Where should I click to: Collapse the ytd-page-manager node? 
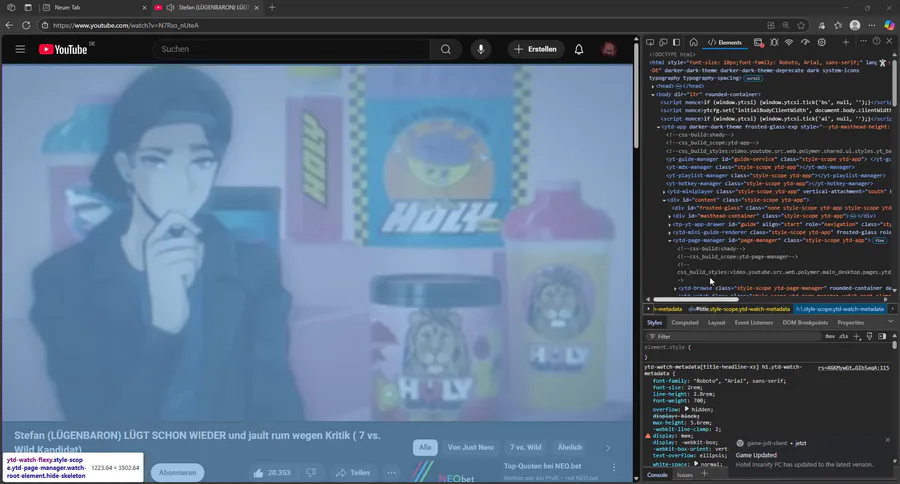(x=670, y=241)
